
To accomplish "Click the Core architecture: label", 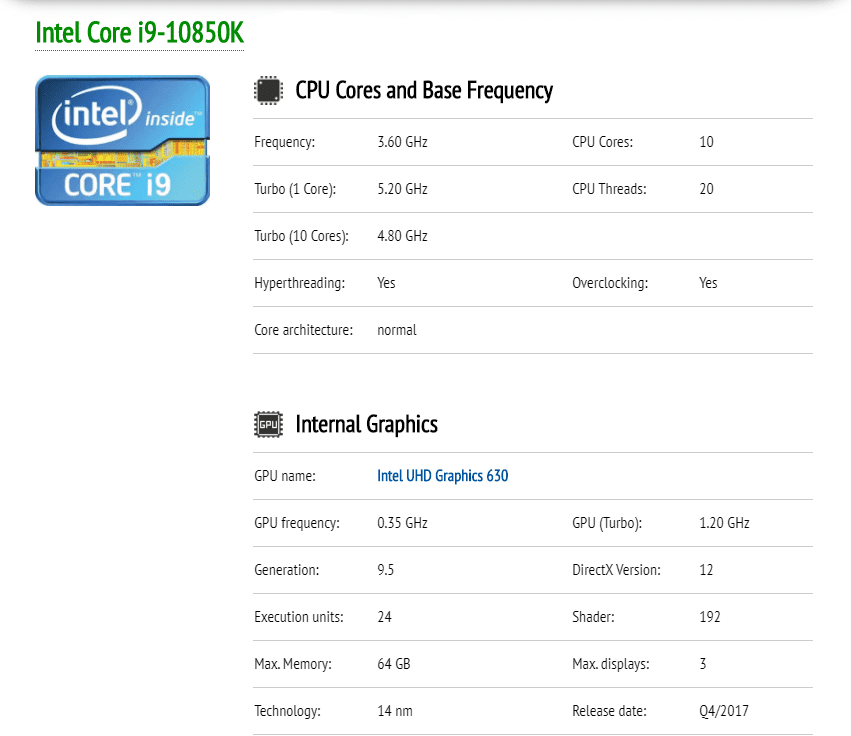I will 303,330.
